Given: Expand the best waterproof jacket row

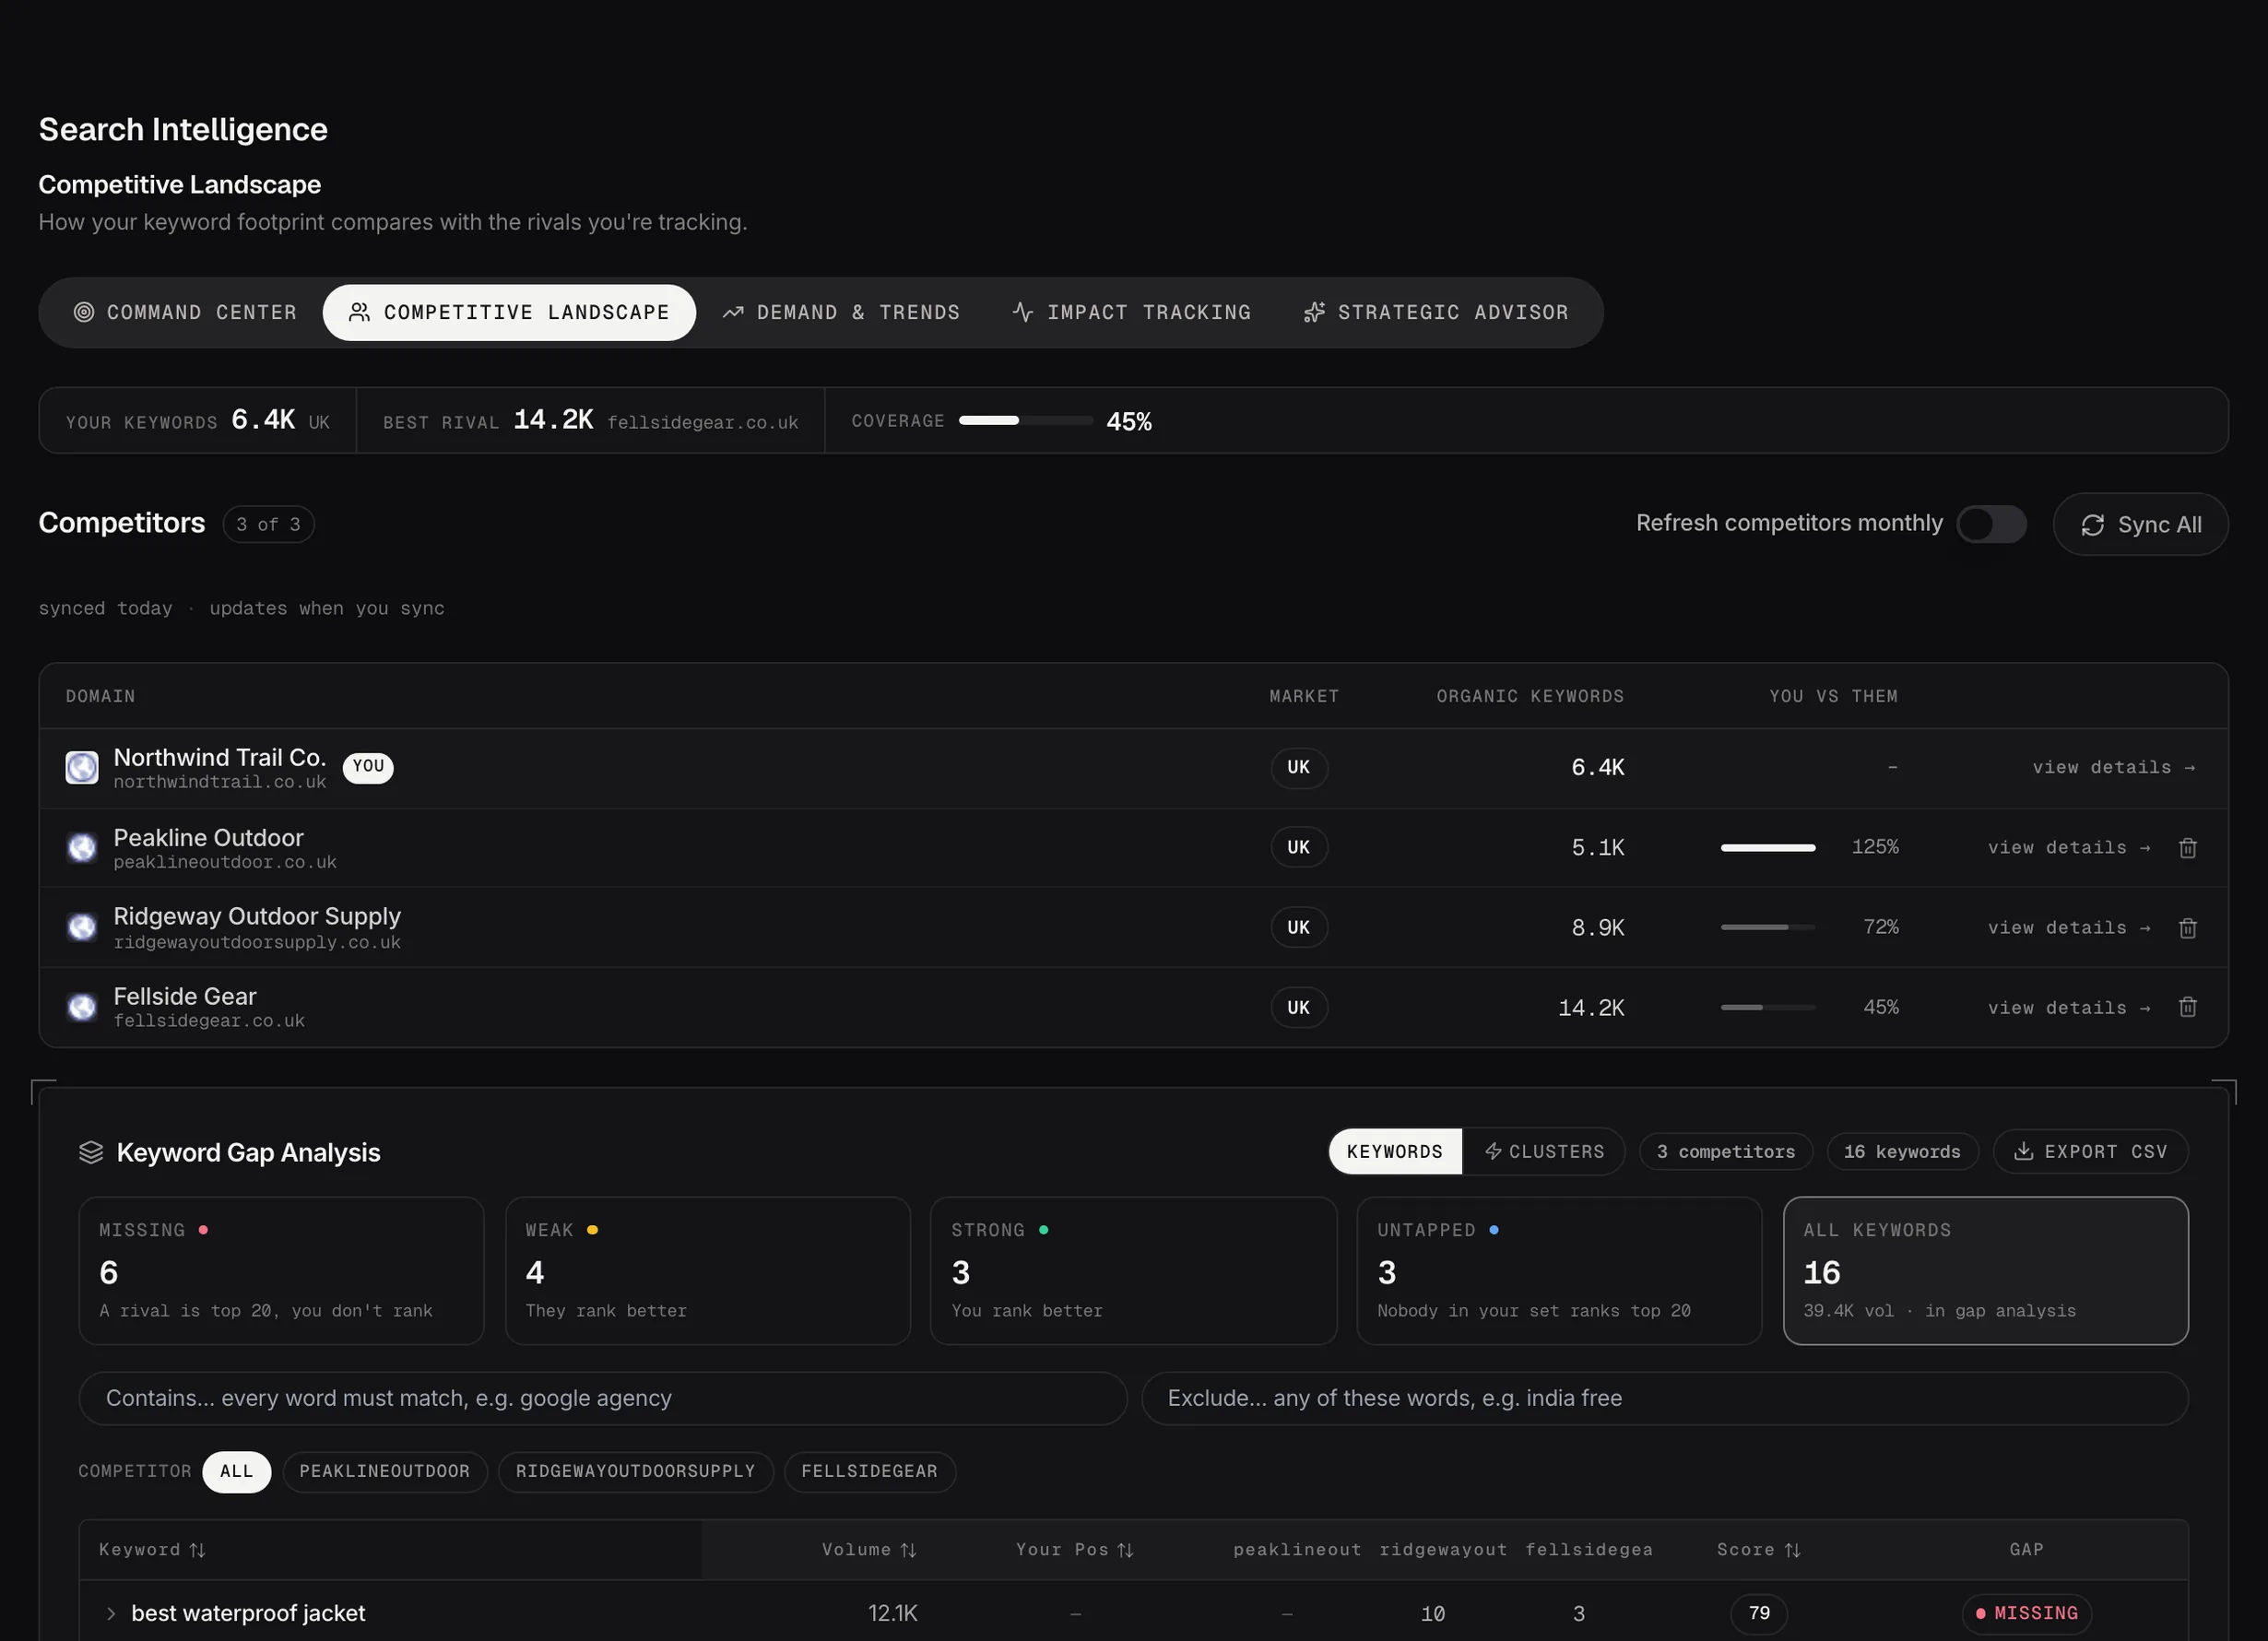Looking at the screenshot, I should tap(111, 1614).
